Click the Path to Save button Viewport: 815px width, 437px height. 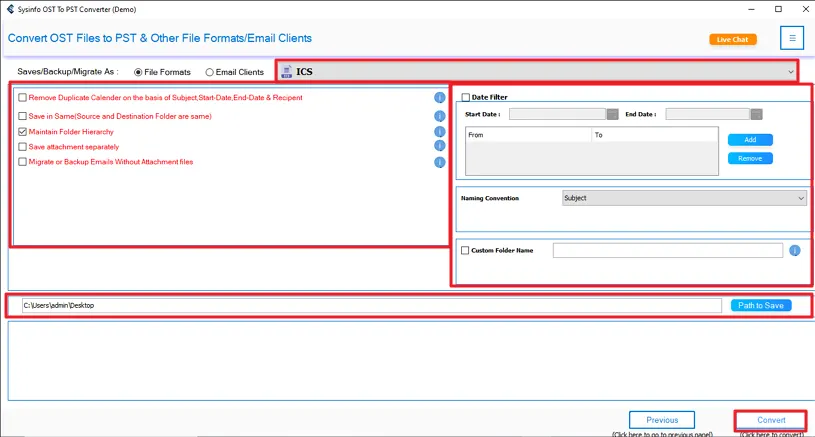coord(761,306)
